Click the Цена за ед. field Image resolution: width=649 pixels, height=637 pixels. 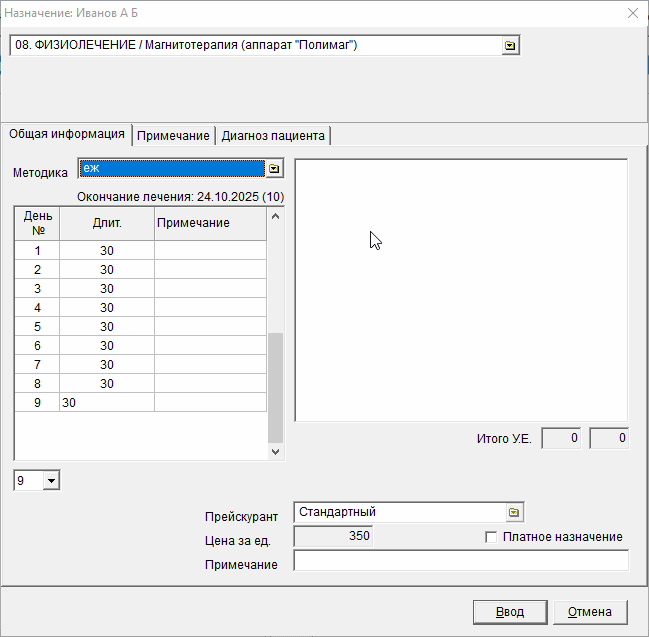pyautogui.click(x=333, y=537)
